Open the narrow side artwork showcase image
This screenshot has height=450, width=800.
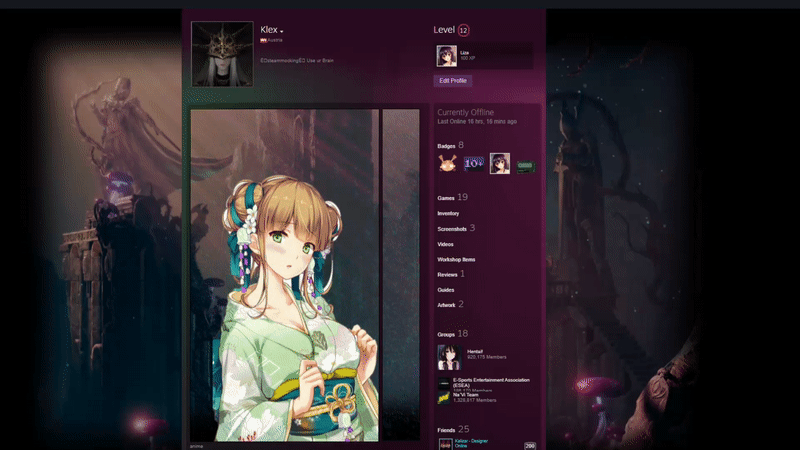[401, 275]
